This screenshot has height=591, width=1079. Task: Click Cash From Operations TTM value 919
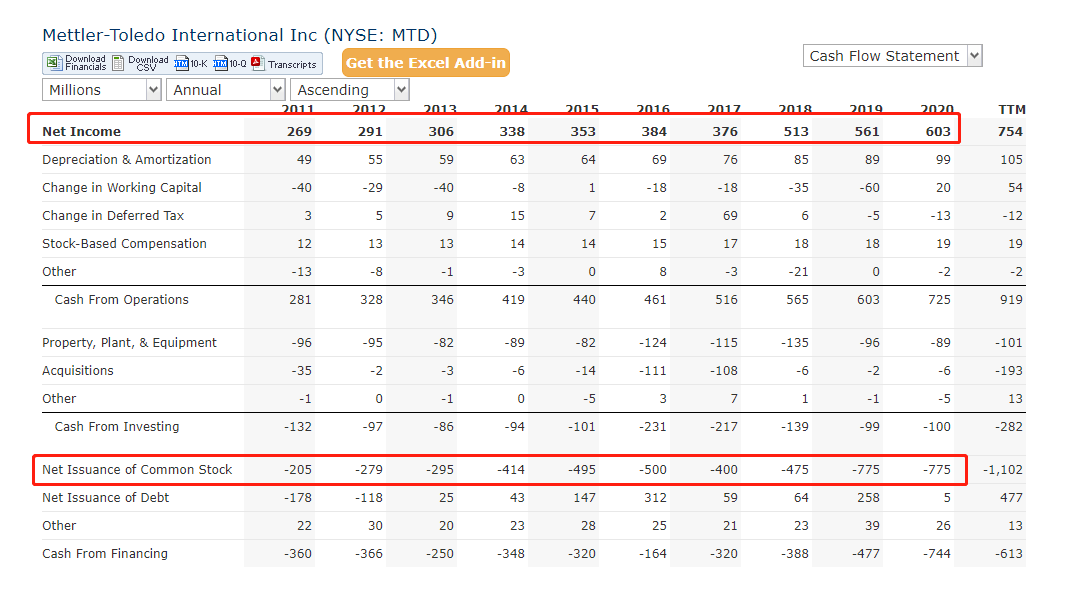1011,300
